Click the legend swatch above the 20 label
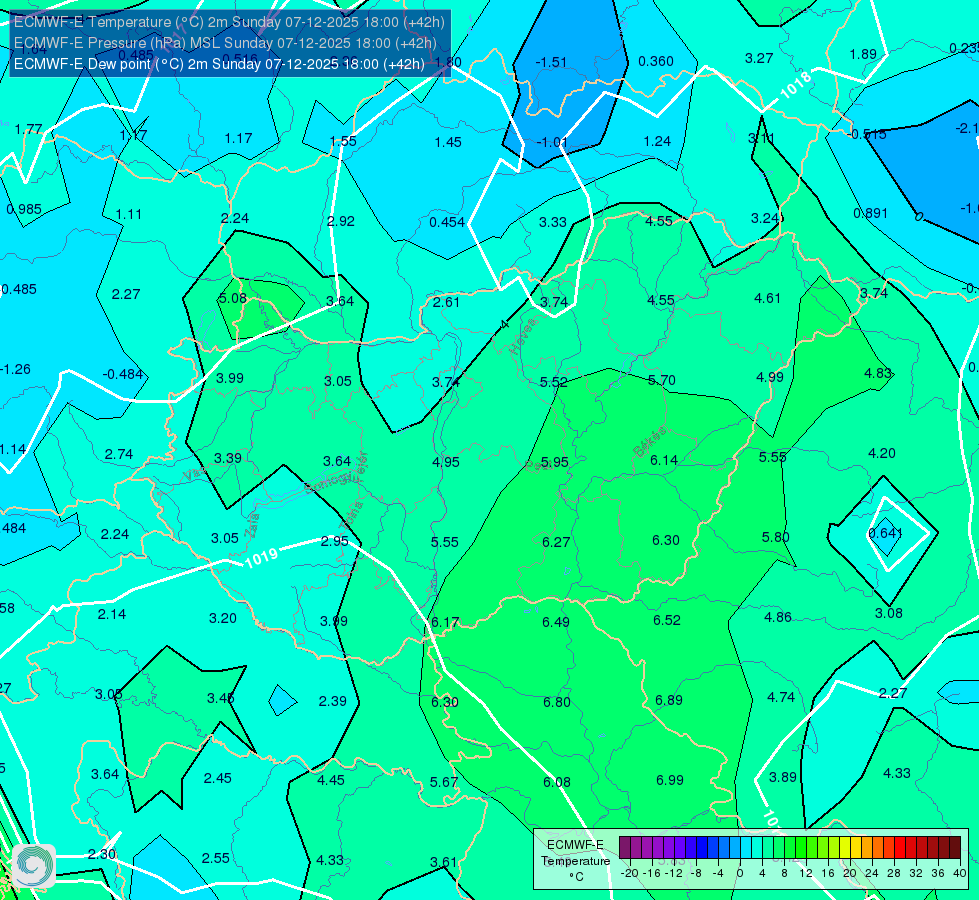Screen dimensions: 979x900 (x=845, y=848)
